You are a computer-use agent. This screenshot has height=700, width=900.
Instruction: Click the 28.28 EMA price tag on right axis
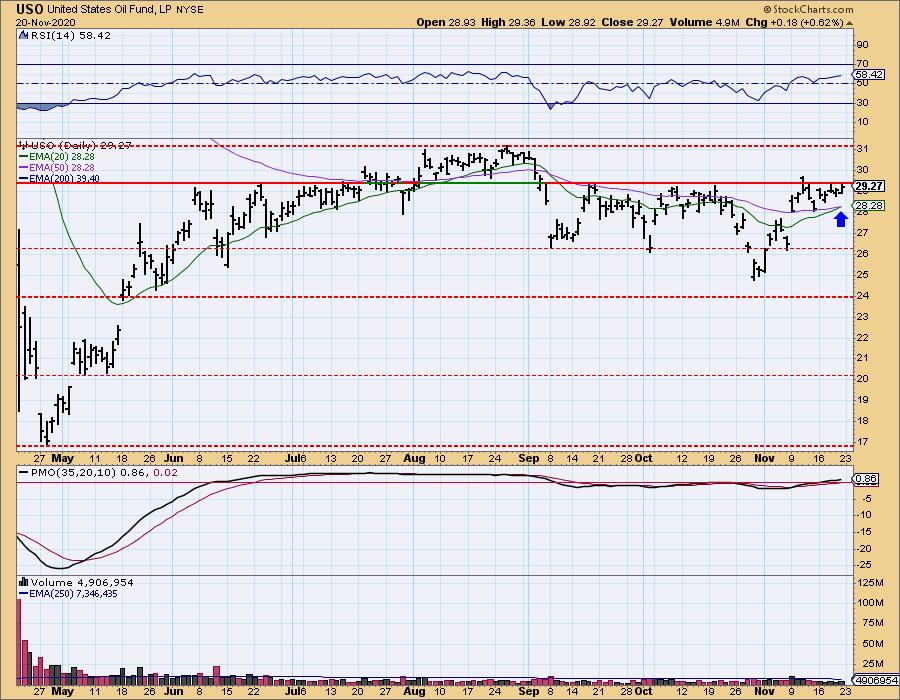click(869, 205)
